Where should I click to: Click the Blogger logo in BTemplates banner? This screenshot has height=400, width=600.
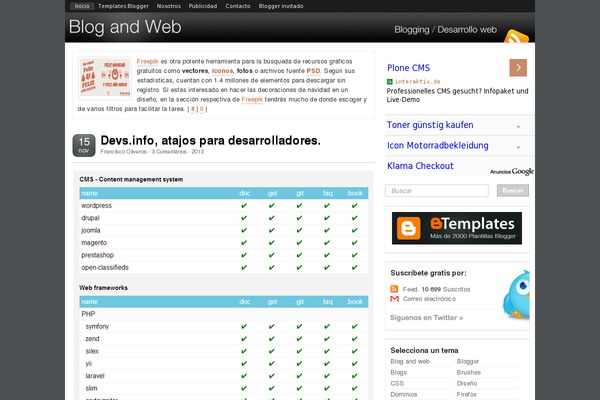coord(408,228)
